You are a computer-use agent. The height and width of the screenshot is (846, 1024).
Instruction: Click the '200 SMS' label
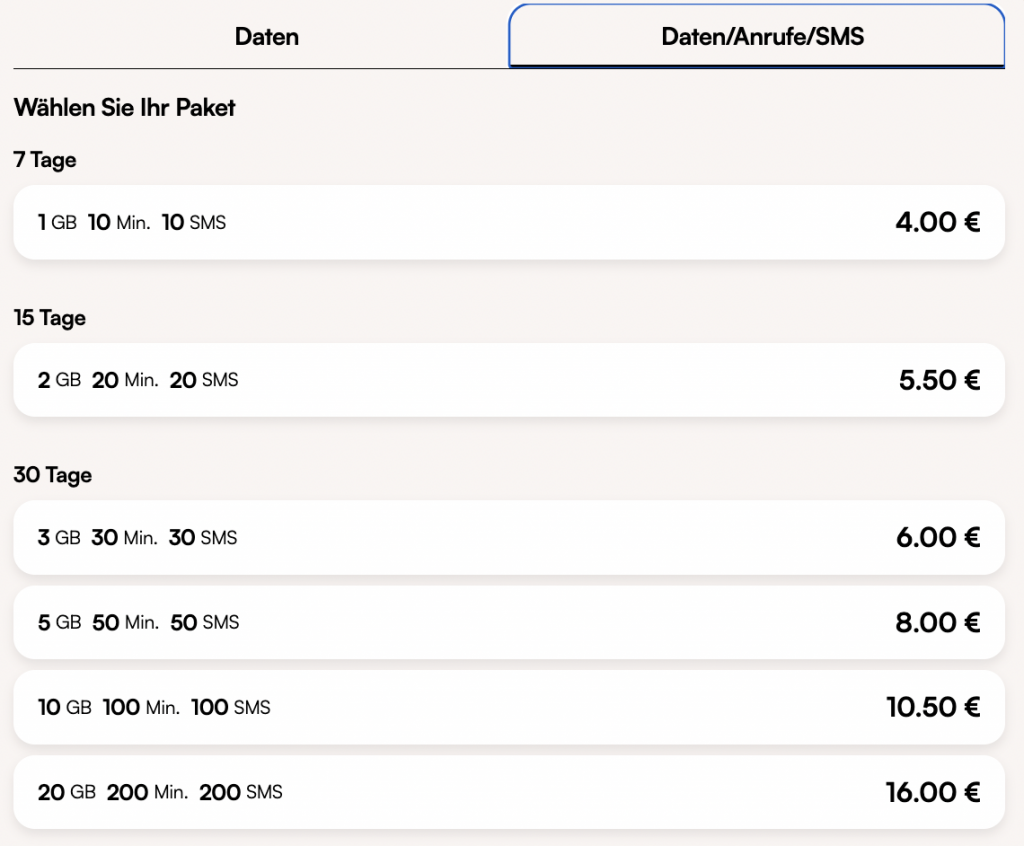(240, 793)
